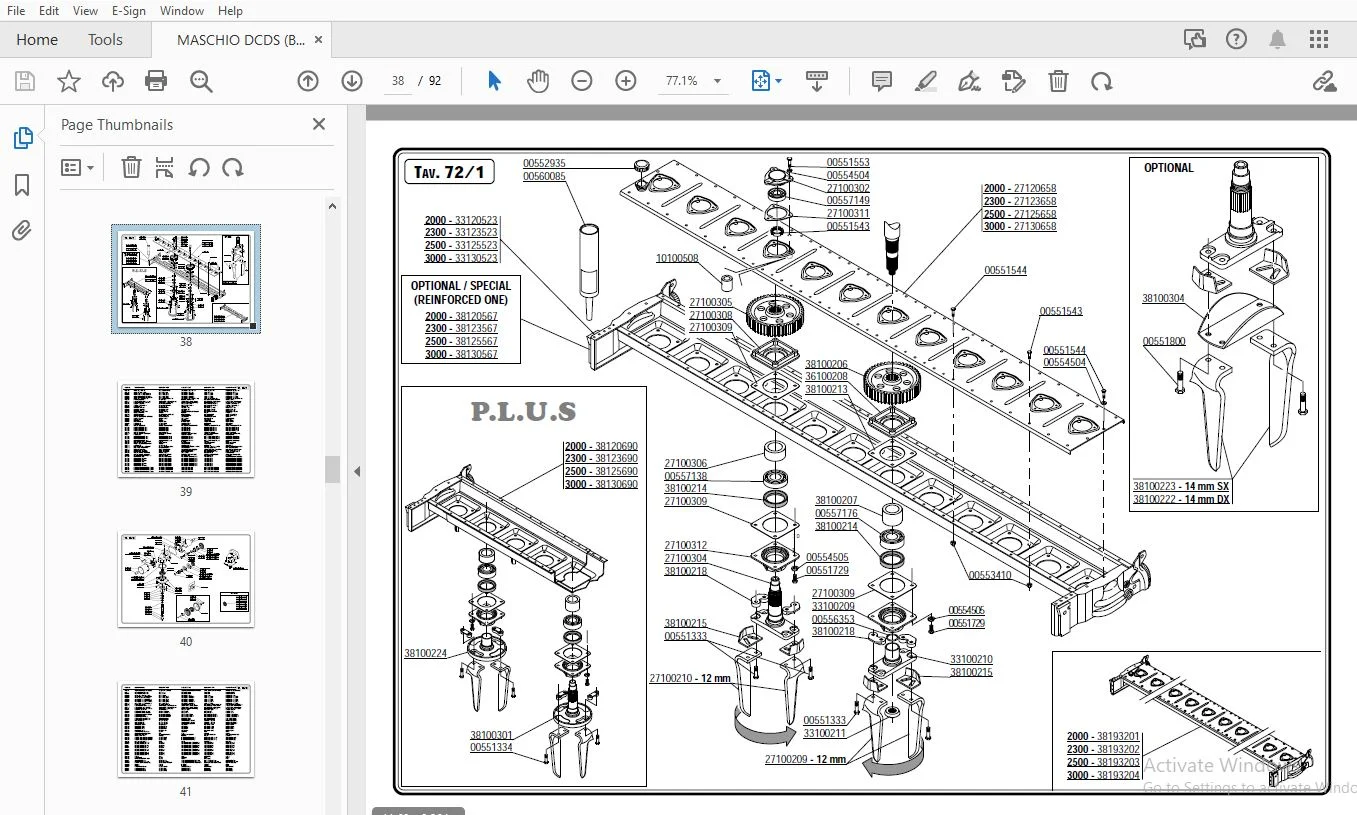Open the File menu
1357x815 pixels.
point(16,11)
